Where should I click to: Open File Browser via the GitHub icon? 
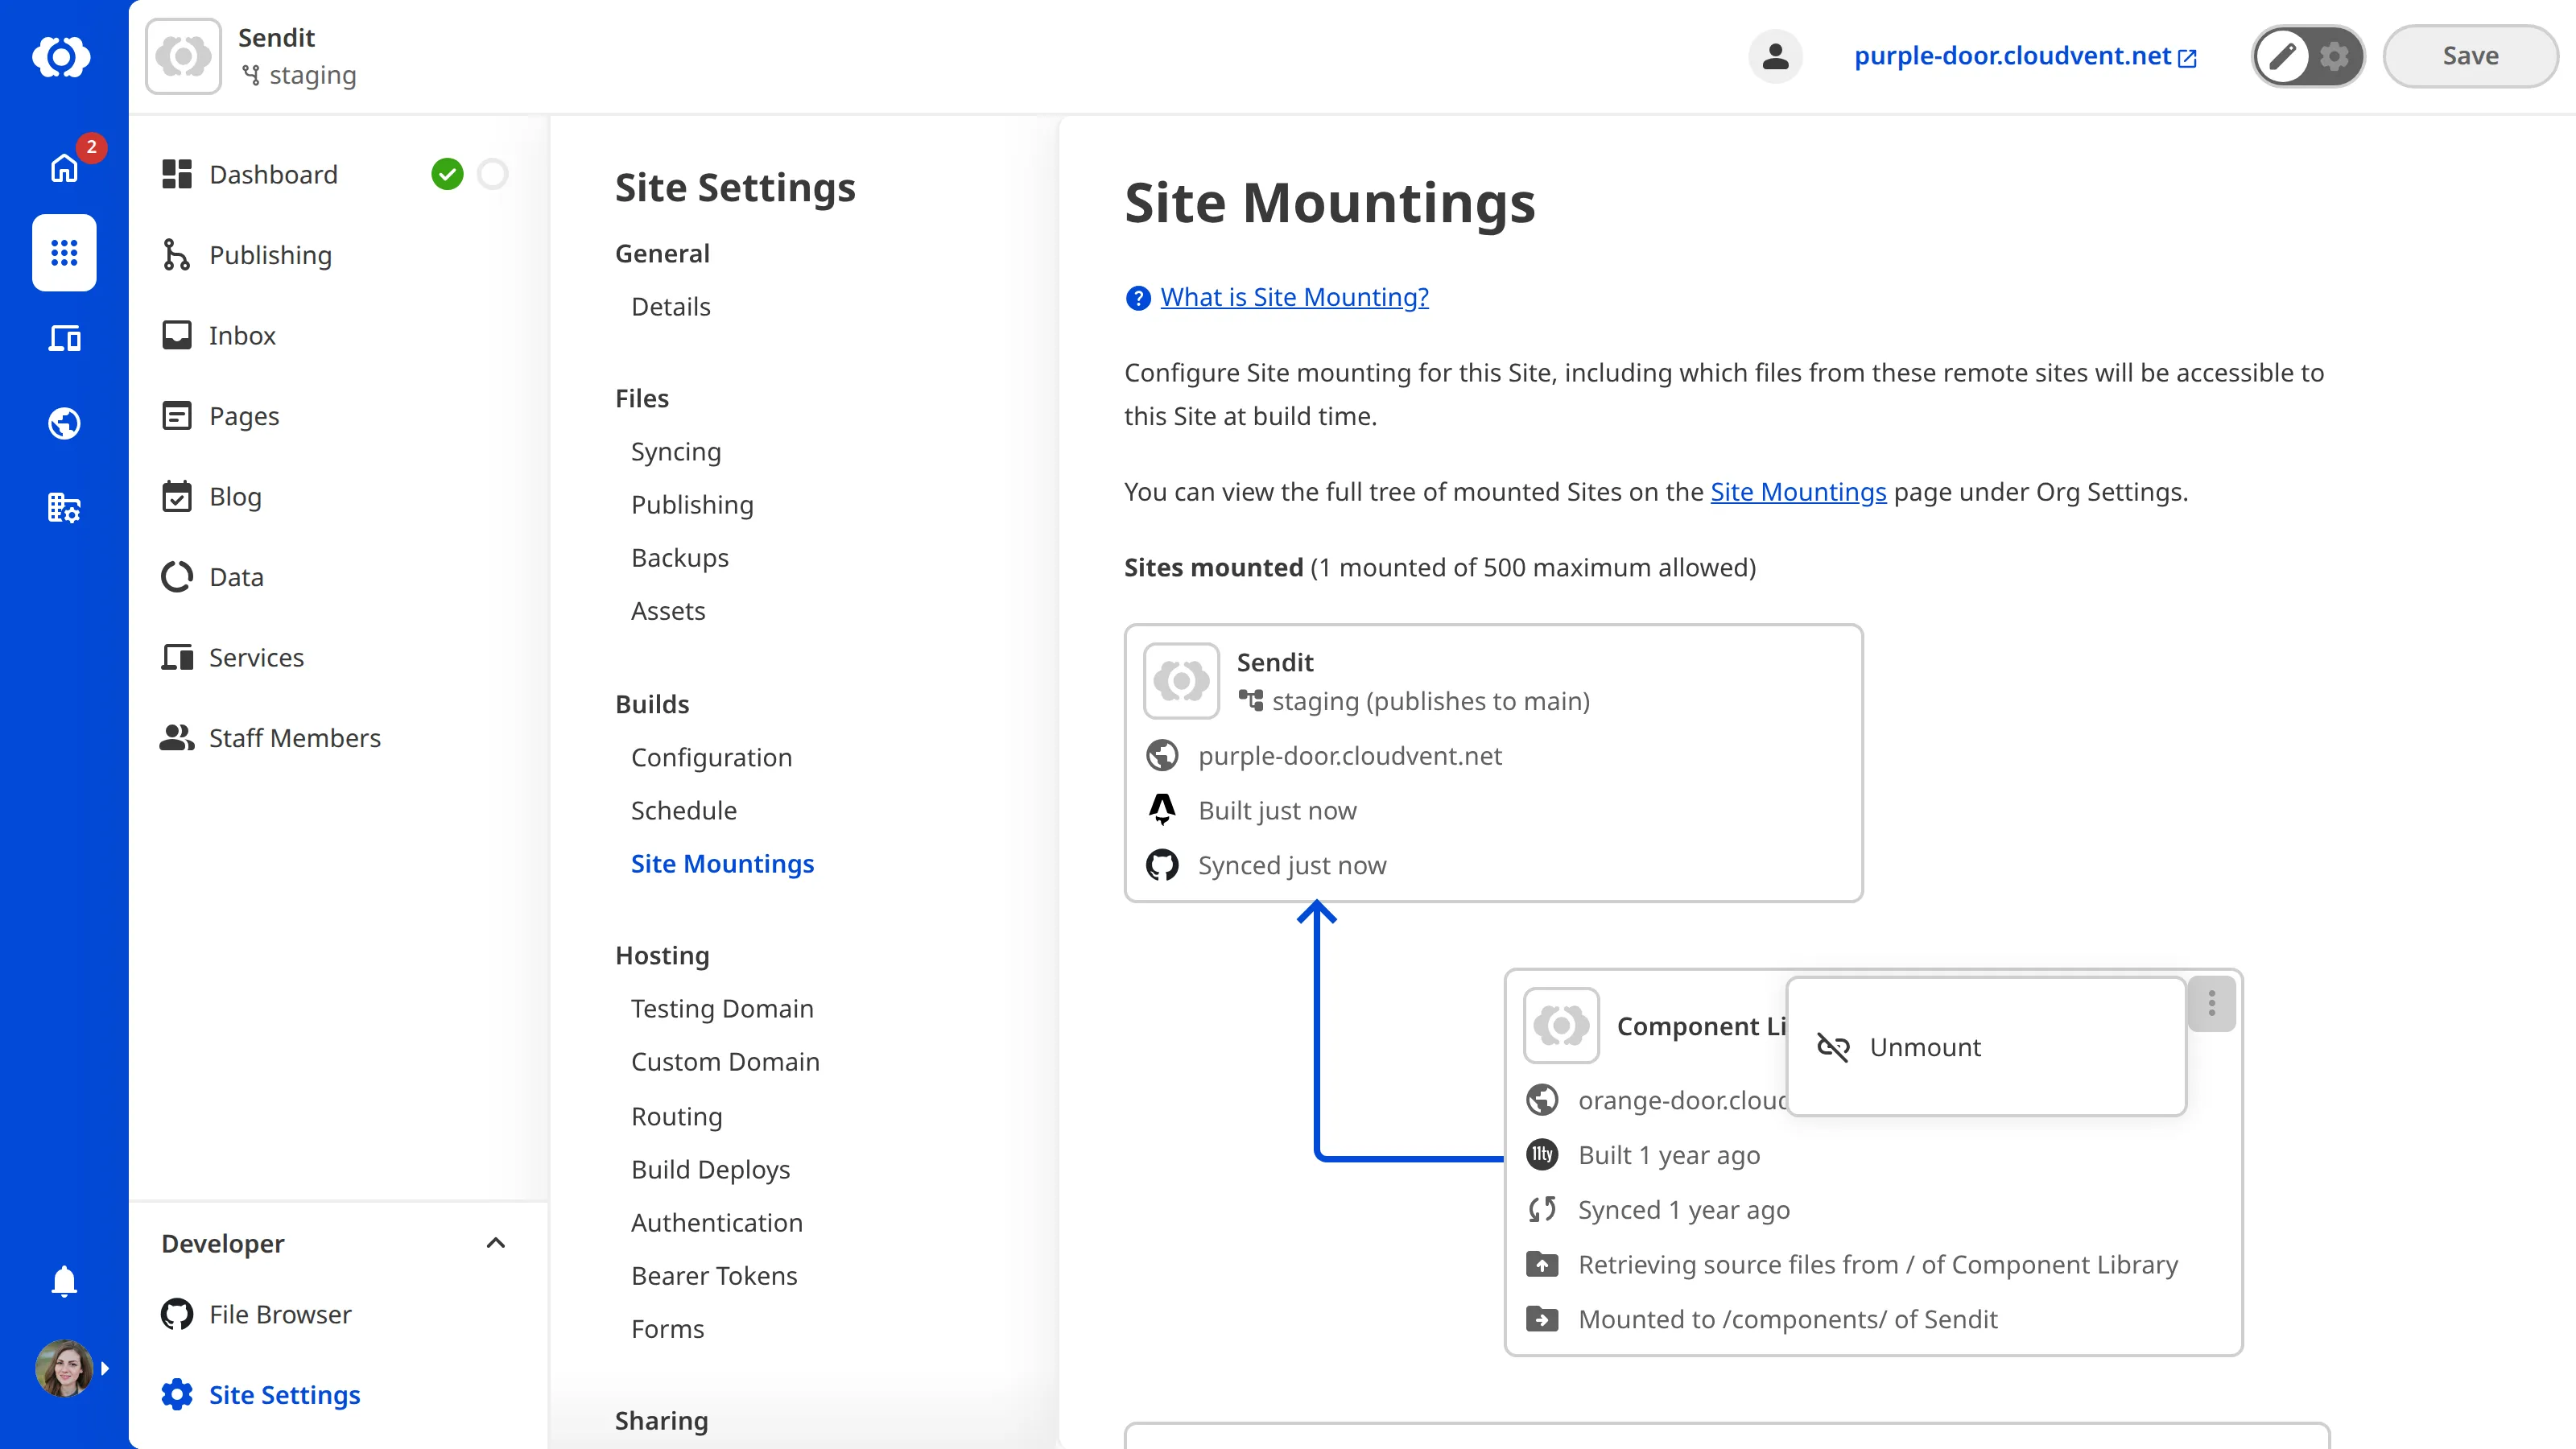pos(177,1314)
